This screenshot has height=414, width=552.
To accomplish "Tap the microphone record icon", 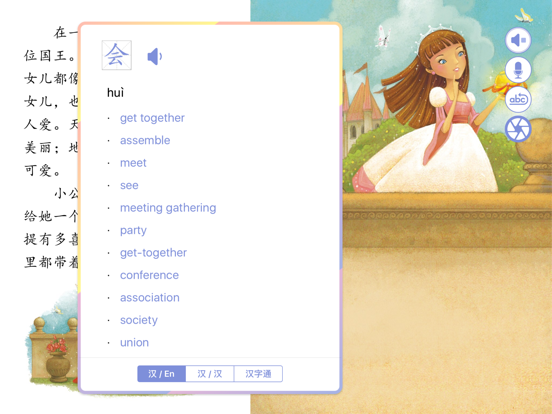I will (518, 70).
